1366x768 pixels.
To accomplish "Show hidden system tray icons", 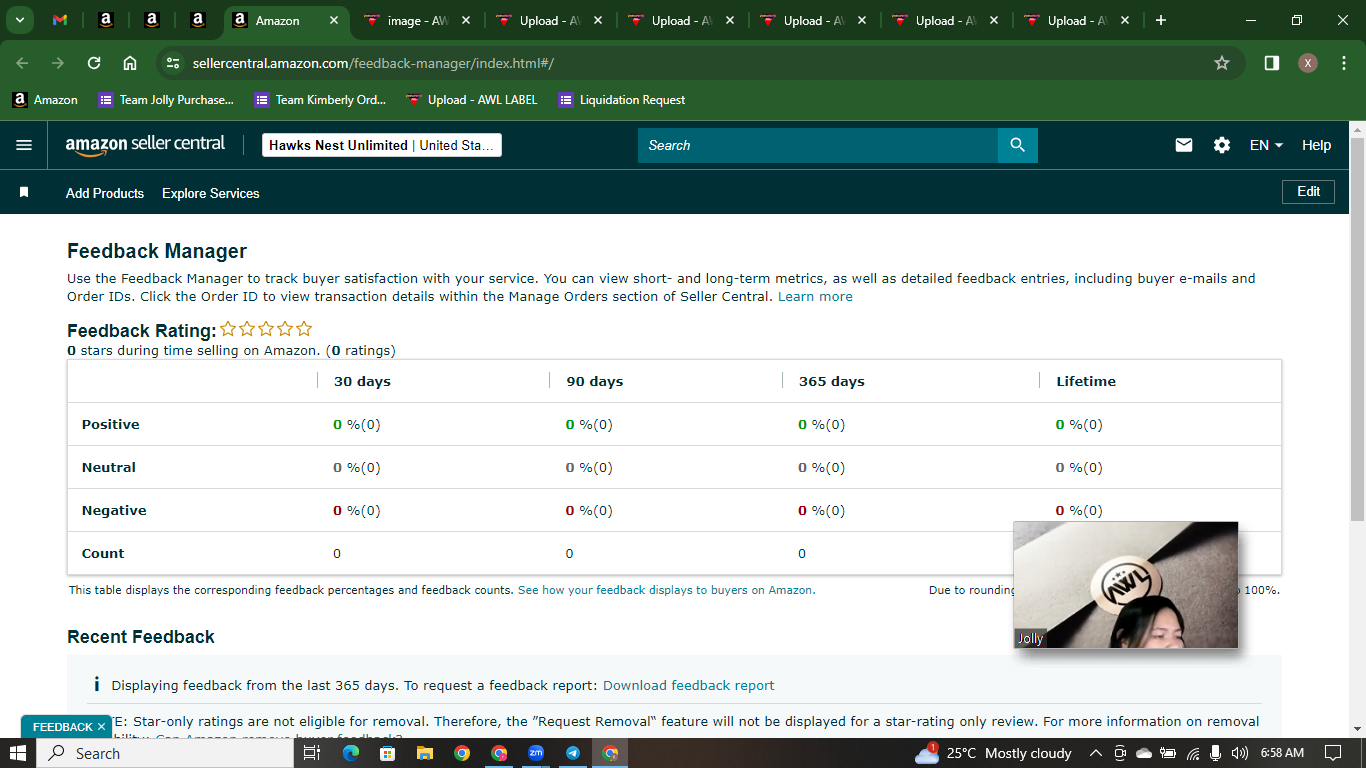I will click(1096, 753).
